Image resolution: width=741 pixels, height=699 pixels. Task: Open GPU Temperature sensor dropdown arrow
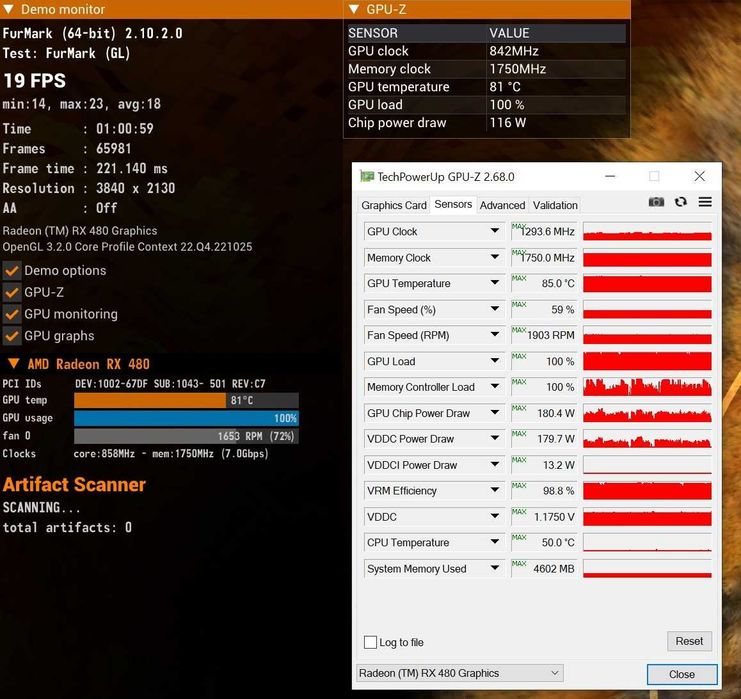click(x=495, y=283)
